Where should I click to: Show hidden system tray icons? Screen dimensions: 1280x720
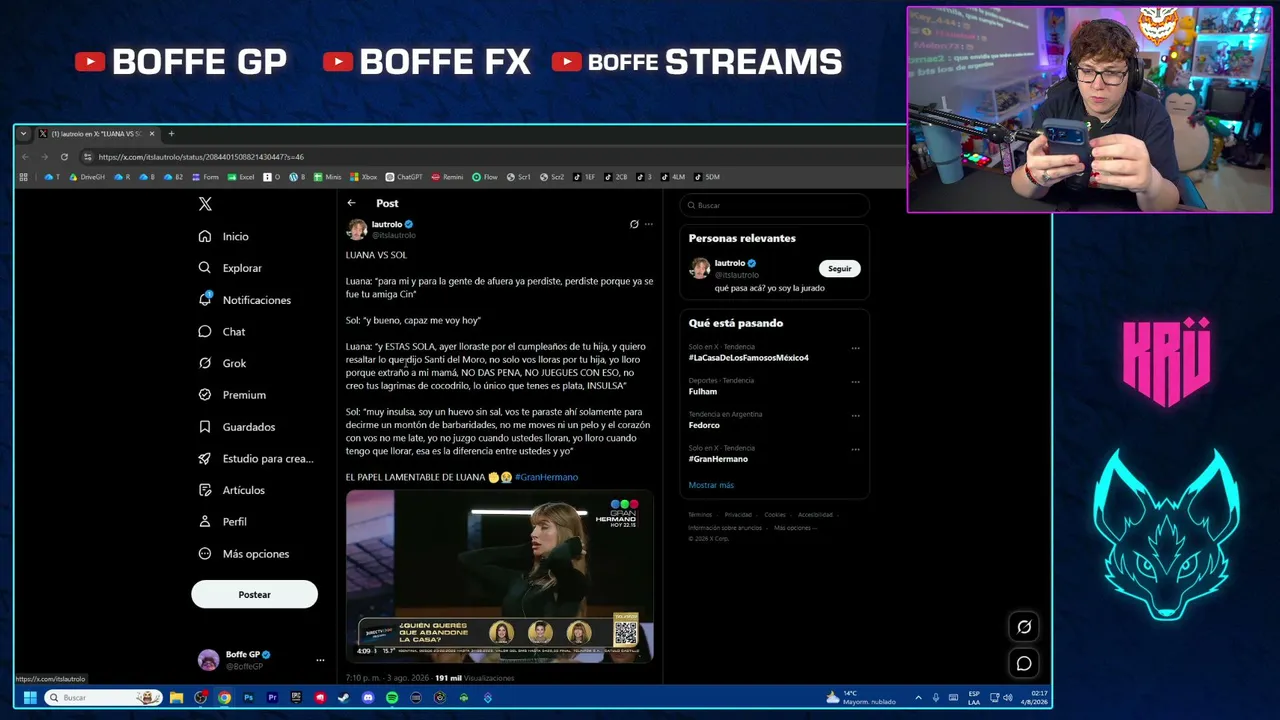point(918,698)
